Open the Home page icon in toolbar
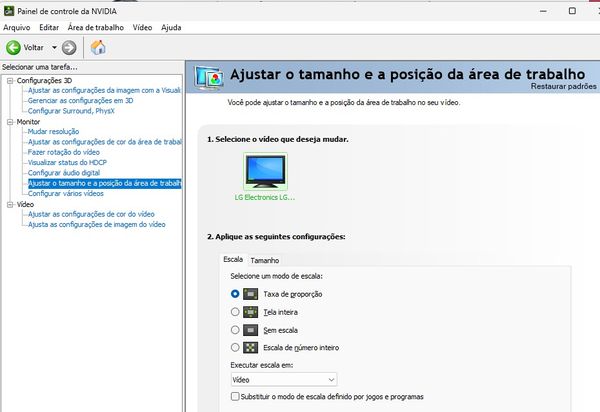Screen dimensions: 600x412 click(98, 47)
